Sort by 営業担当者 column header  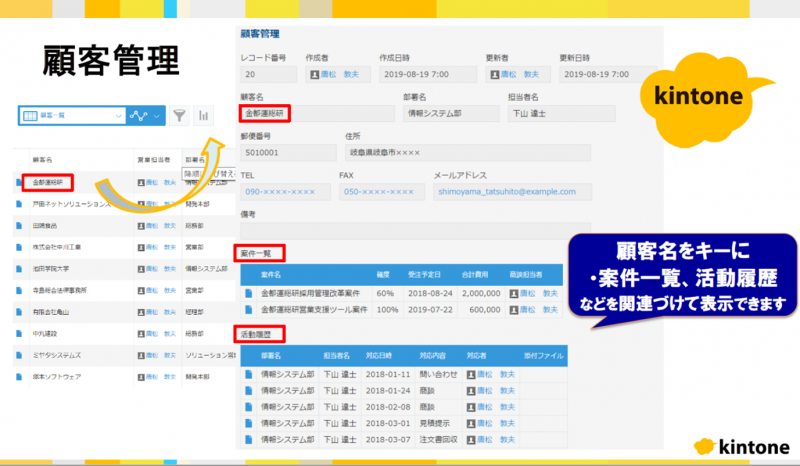154,160
